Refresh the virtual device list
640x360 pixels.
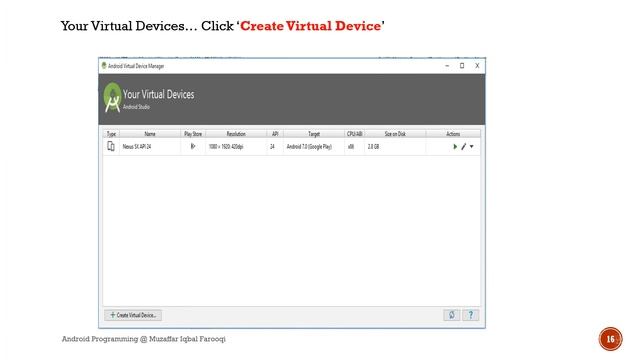[452, 315]
